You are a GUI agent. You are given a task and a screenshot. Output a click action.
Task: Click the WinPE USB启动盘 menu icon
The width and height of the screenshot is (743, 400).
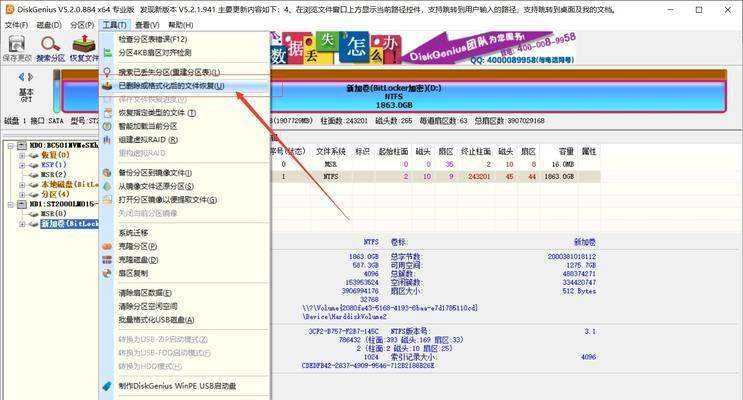coord(108,386)
